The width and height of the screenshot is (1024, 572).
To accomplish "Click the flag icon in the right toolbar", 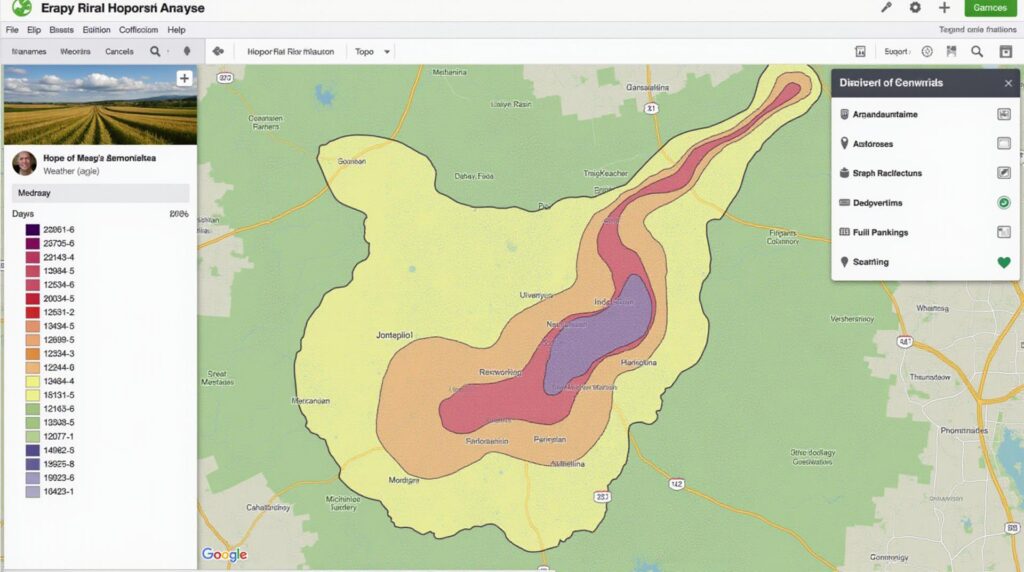I will point(951,51).
